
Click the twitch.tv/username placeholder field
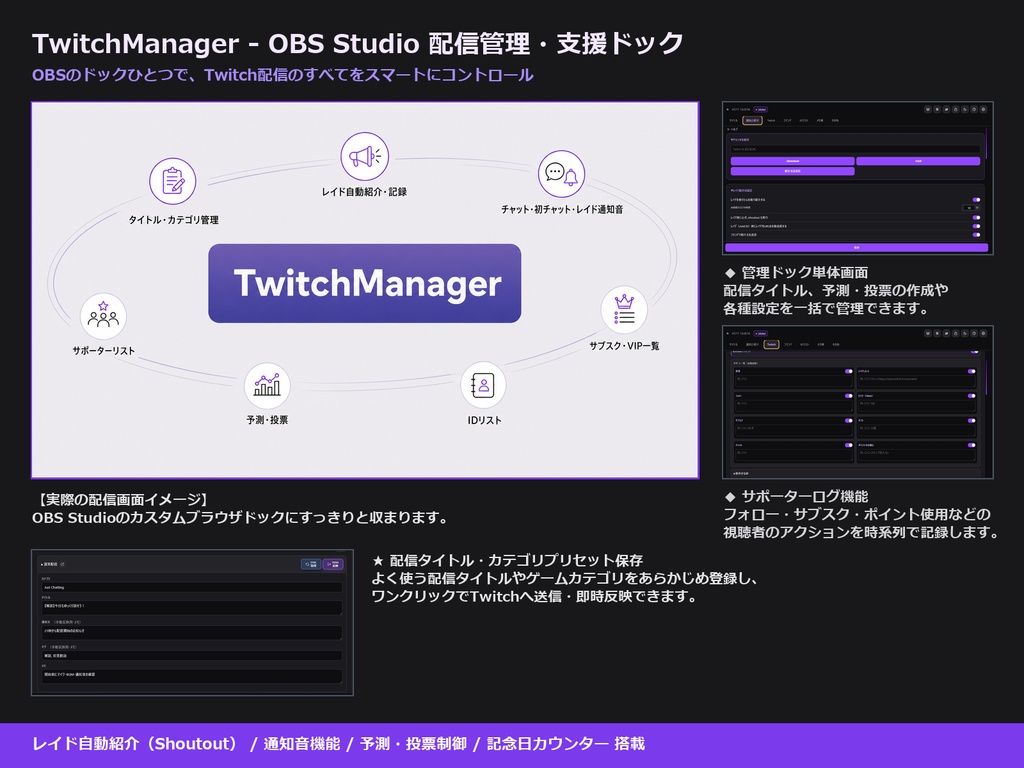point(917,381)
